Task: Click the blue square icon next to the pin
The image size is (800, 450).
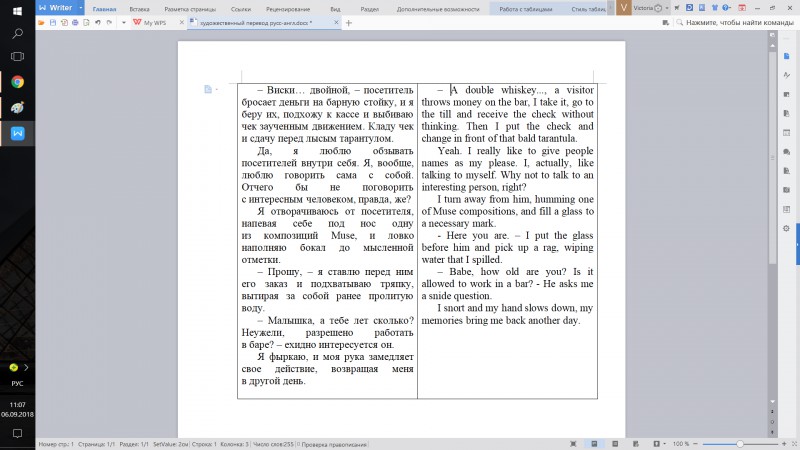Action: point(689,8)
